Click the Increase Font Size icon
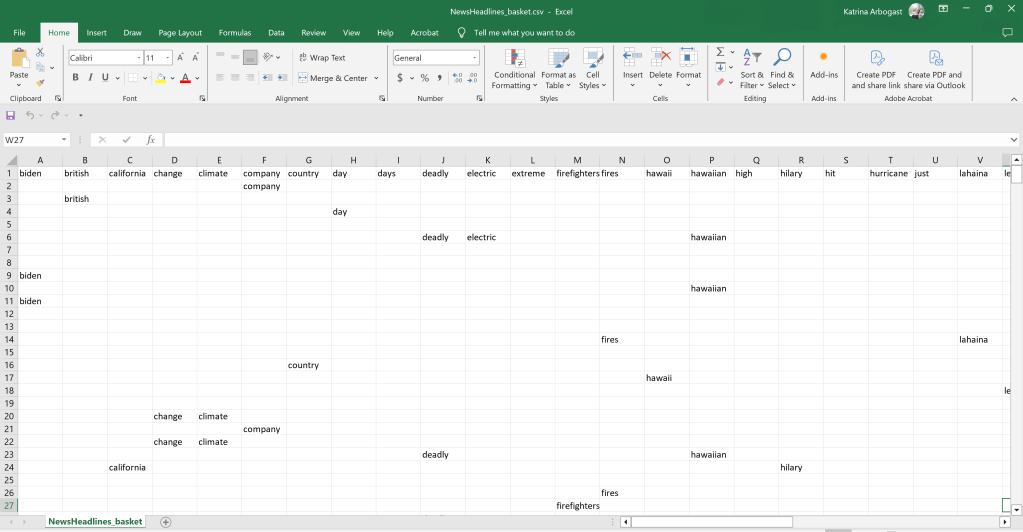The image size is (1023, 532). tap(181, 58)
